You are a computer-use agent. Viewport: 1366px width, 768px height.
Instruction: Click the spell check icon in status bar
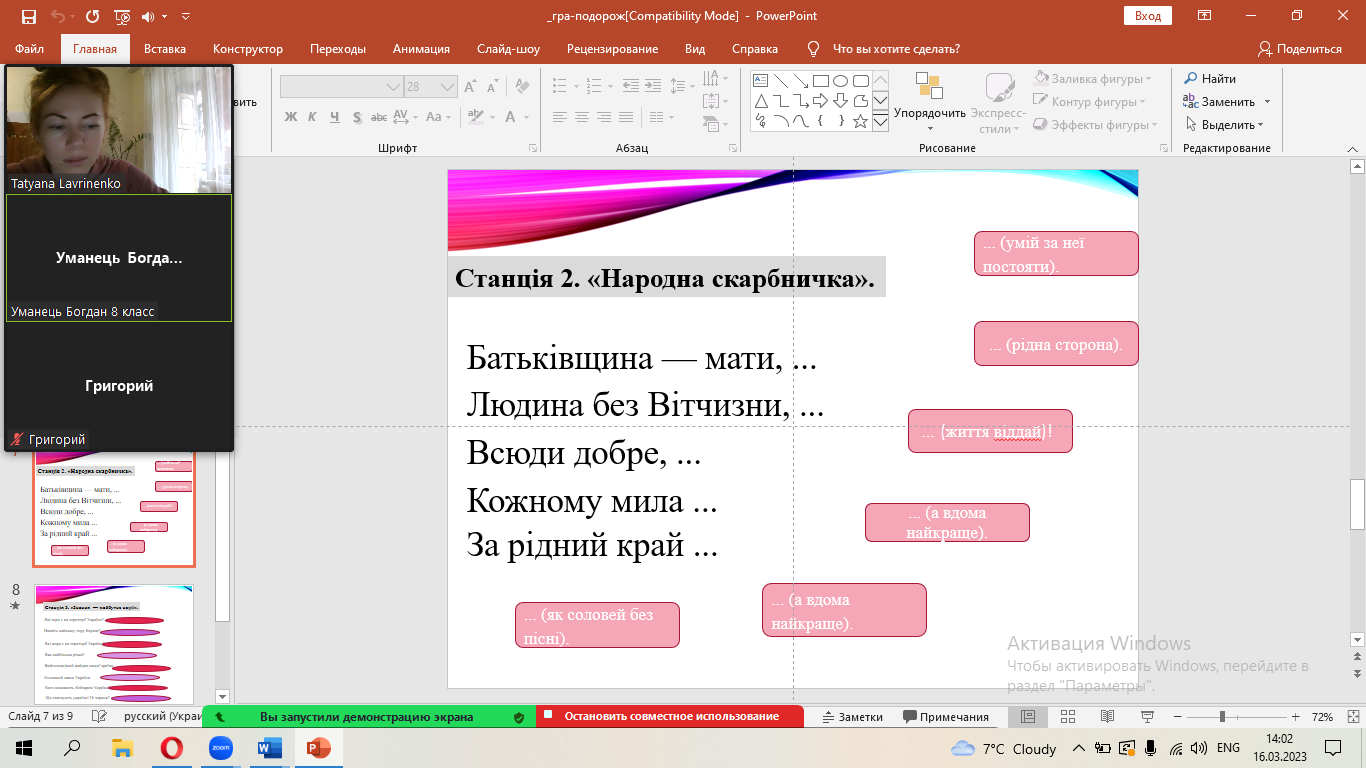point(97,717)
